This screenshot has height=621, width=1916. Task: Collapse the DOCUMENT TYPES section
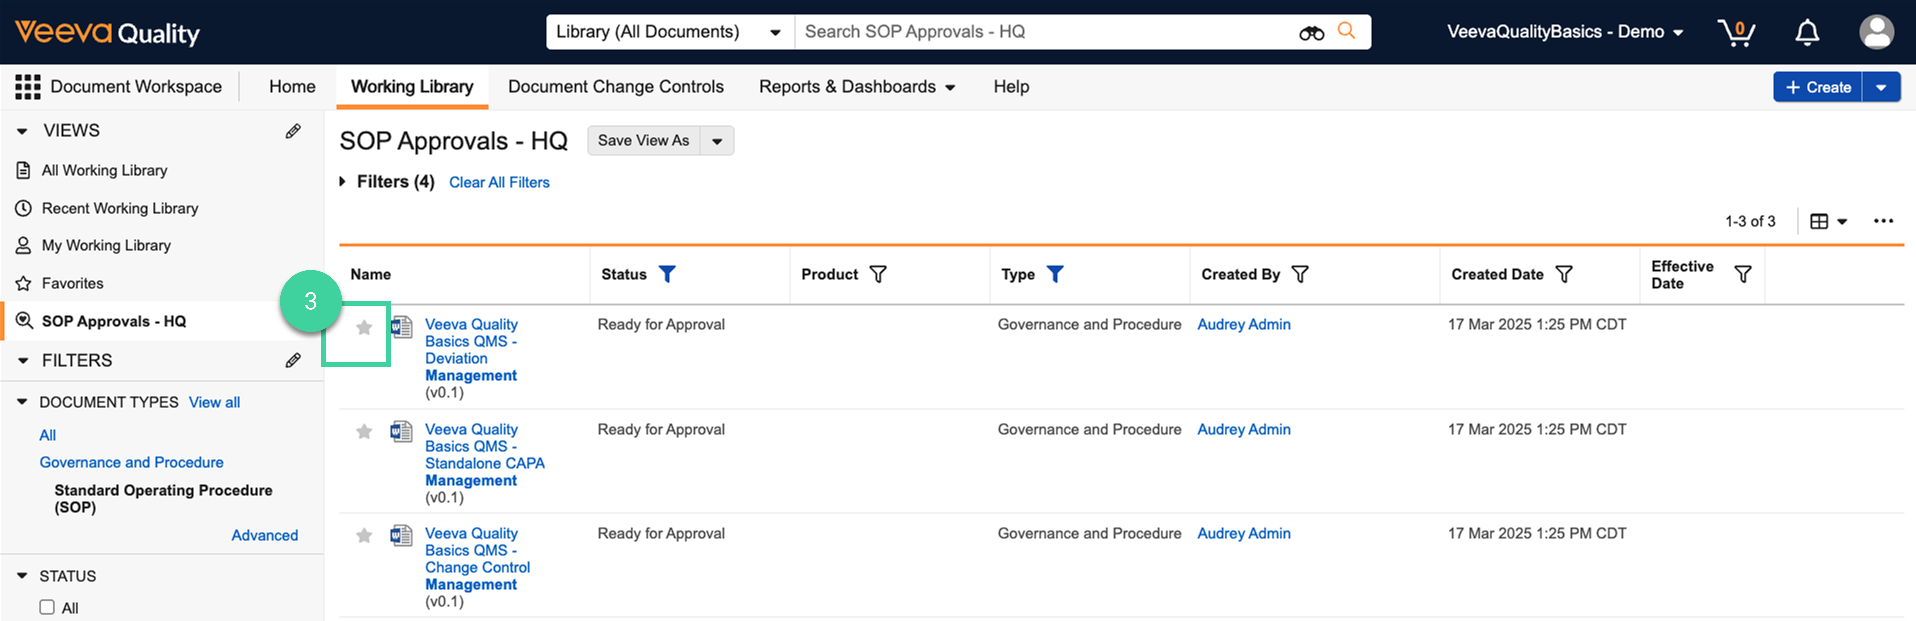pos(22,402)
